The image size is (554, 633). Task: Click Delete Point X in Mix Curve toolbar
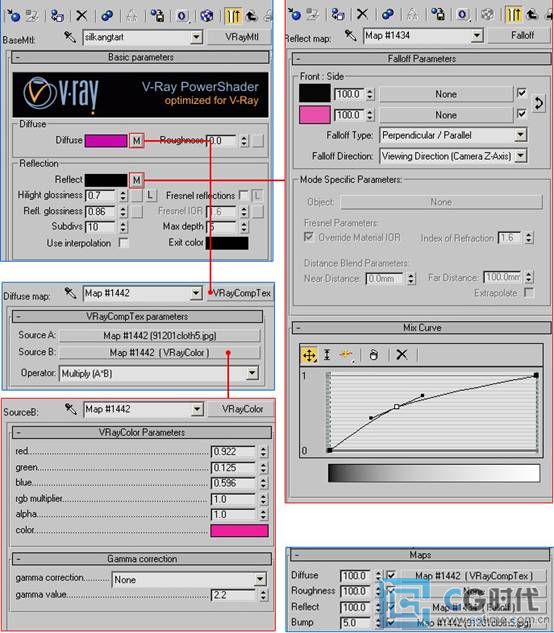pyautogui.click(x=402, y=355)
